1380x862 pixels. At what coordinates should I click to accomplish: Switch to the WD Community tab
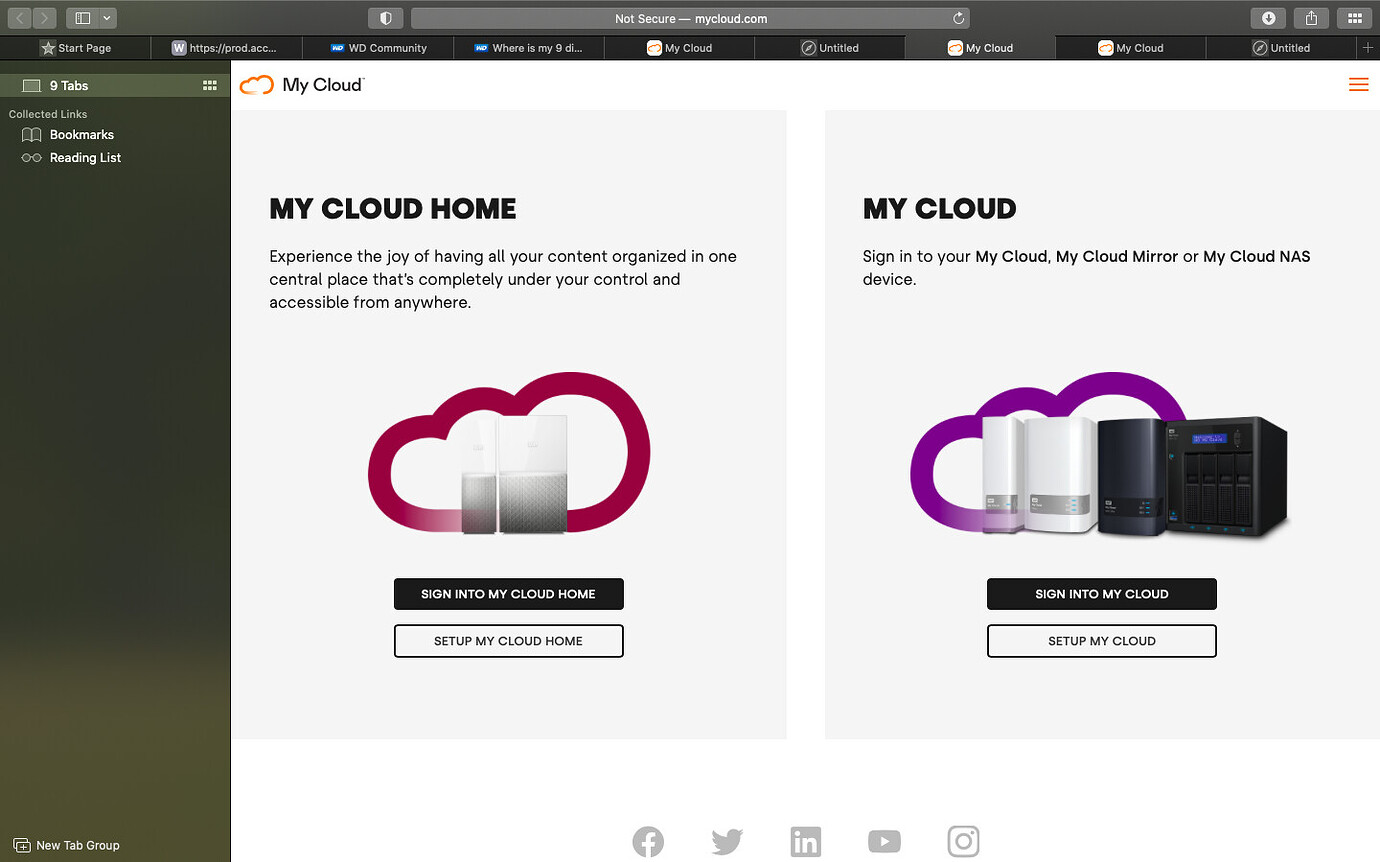click(378, 47)
